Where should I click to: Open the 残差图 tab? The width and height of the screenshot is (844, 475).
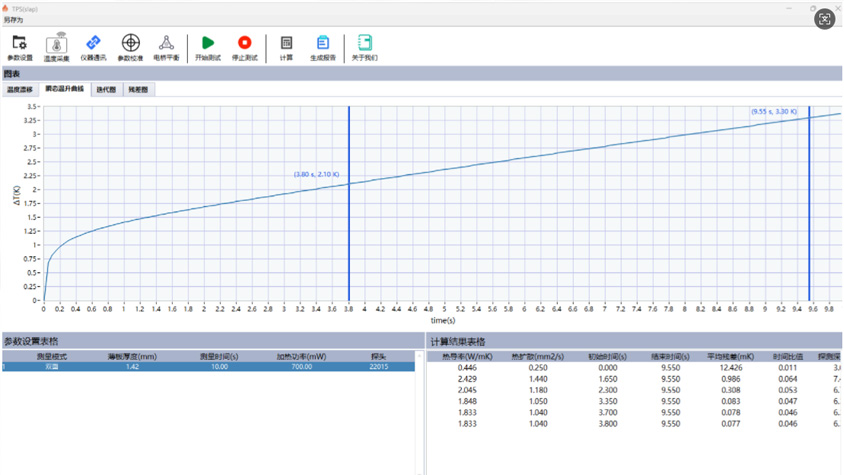(138, 89)
